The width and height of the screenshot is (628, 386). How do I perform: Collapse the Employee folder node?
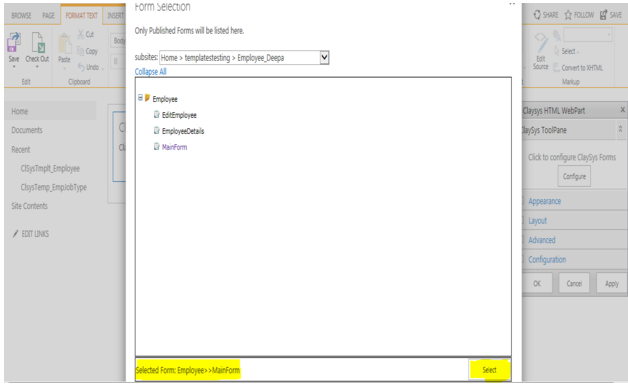pos(140,97)
